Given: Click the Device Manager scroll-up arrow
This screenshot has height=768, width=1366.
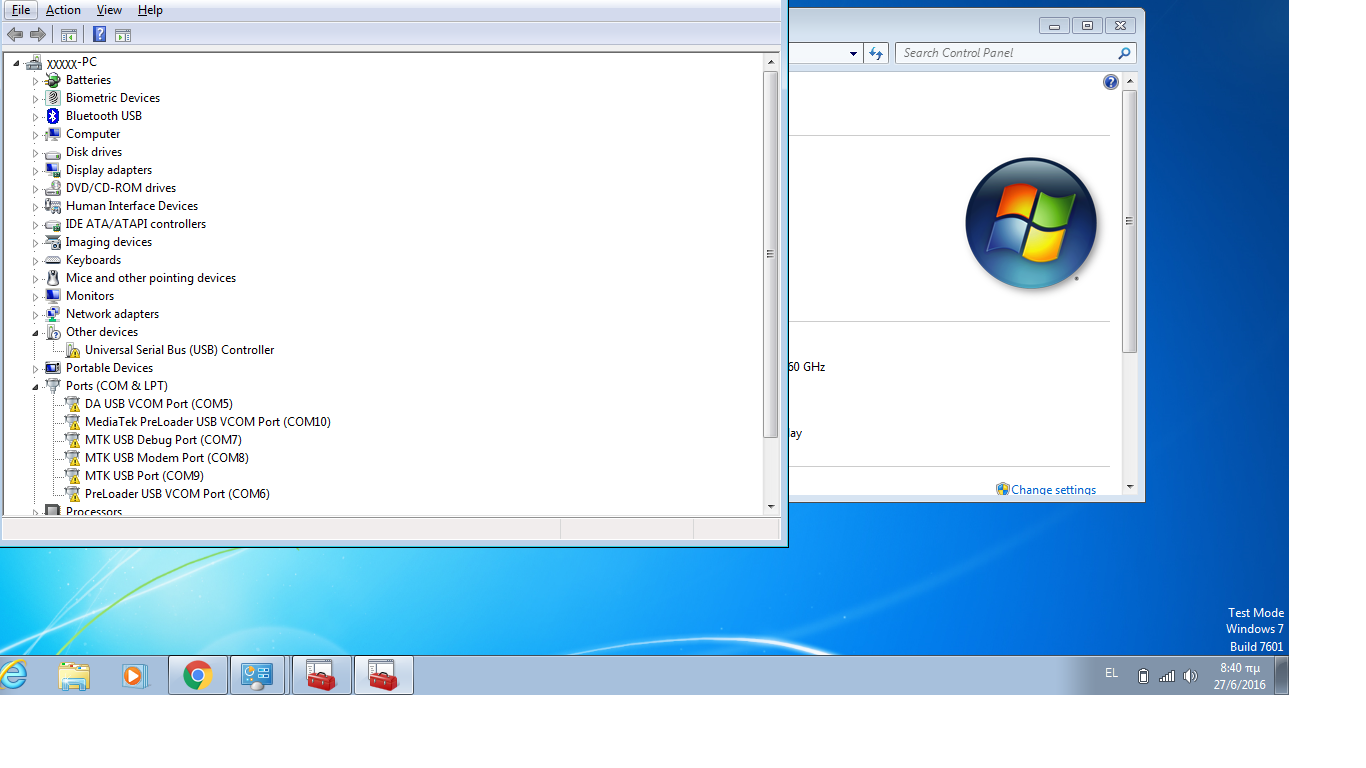Looking at the screenshot, I should (x=771, y=62).
